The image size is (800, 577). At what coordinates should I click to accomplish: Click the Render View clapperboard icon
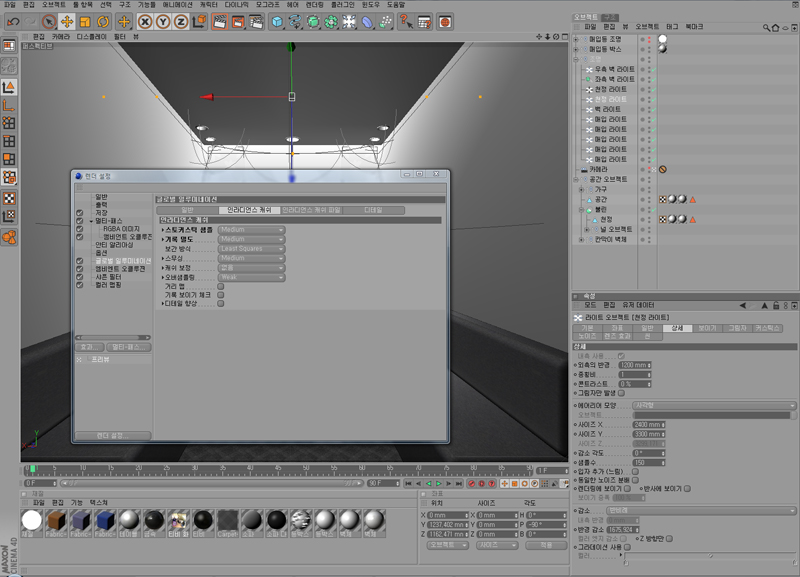[220, 21]
